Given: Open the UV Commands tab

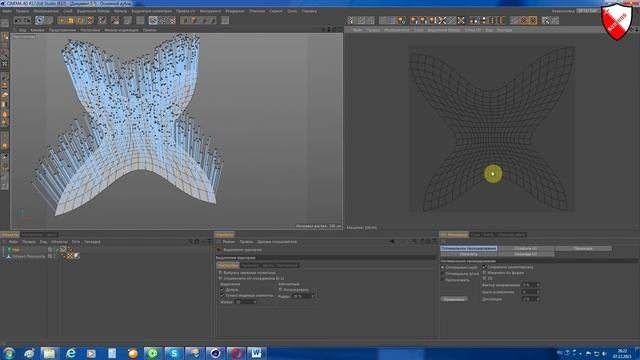Looking at the screenshot, I should (x=526, y=254).
